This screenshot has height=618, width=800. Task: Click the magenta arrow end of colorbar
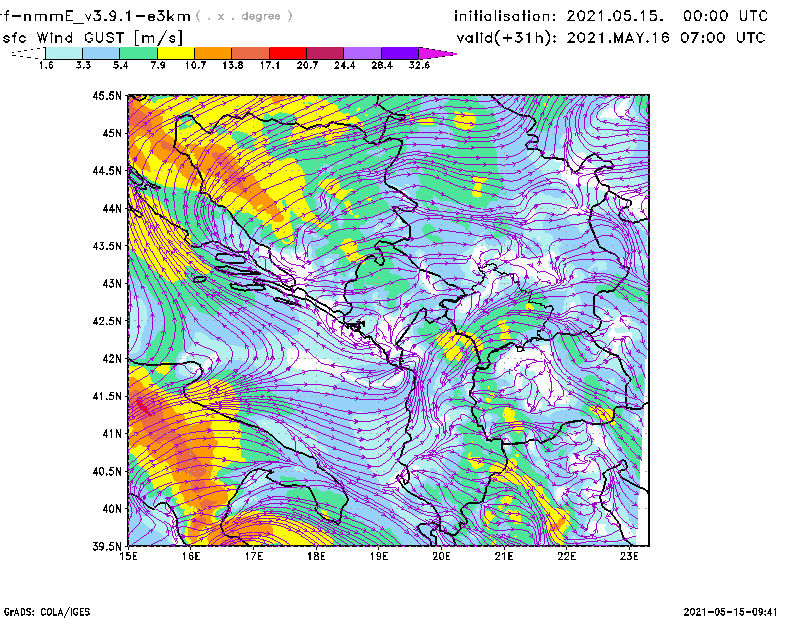click(x=437, y=53)
